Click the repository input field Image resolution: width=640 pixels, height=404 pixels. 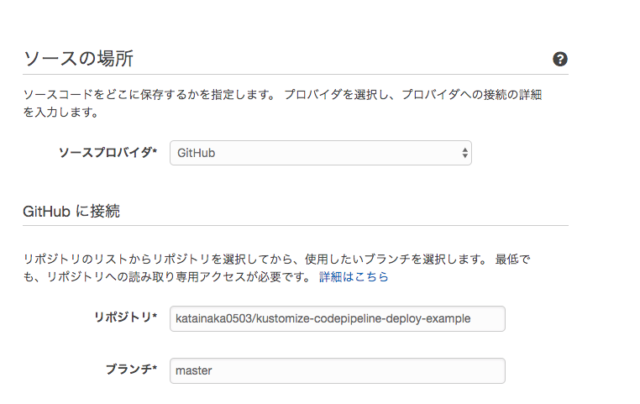click(x=338, y=319)
